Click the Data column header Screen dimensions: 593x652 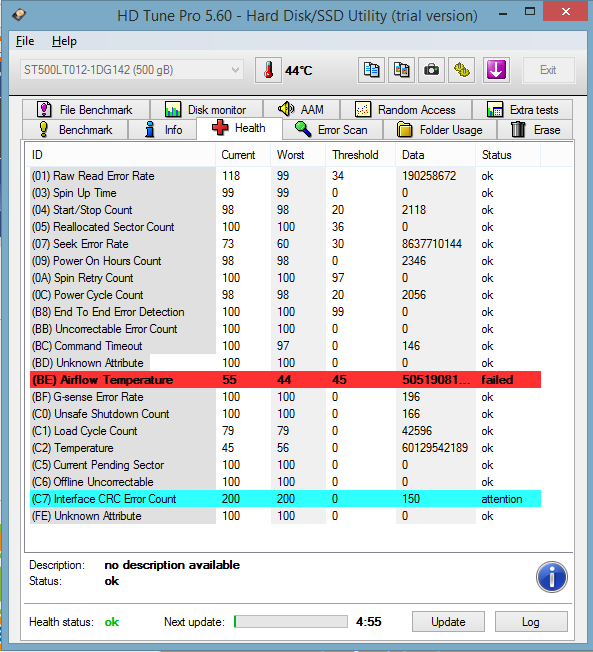[x=435, y=155]
